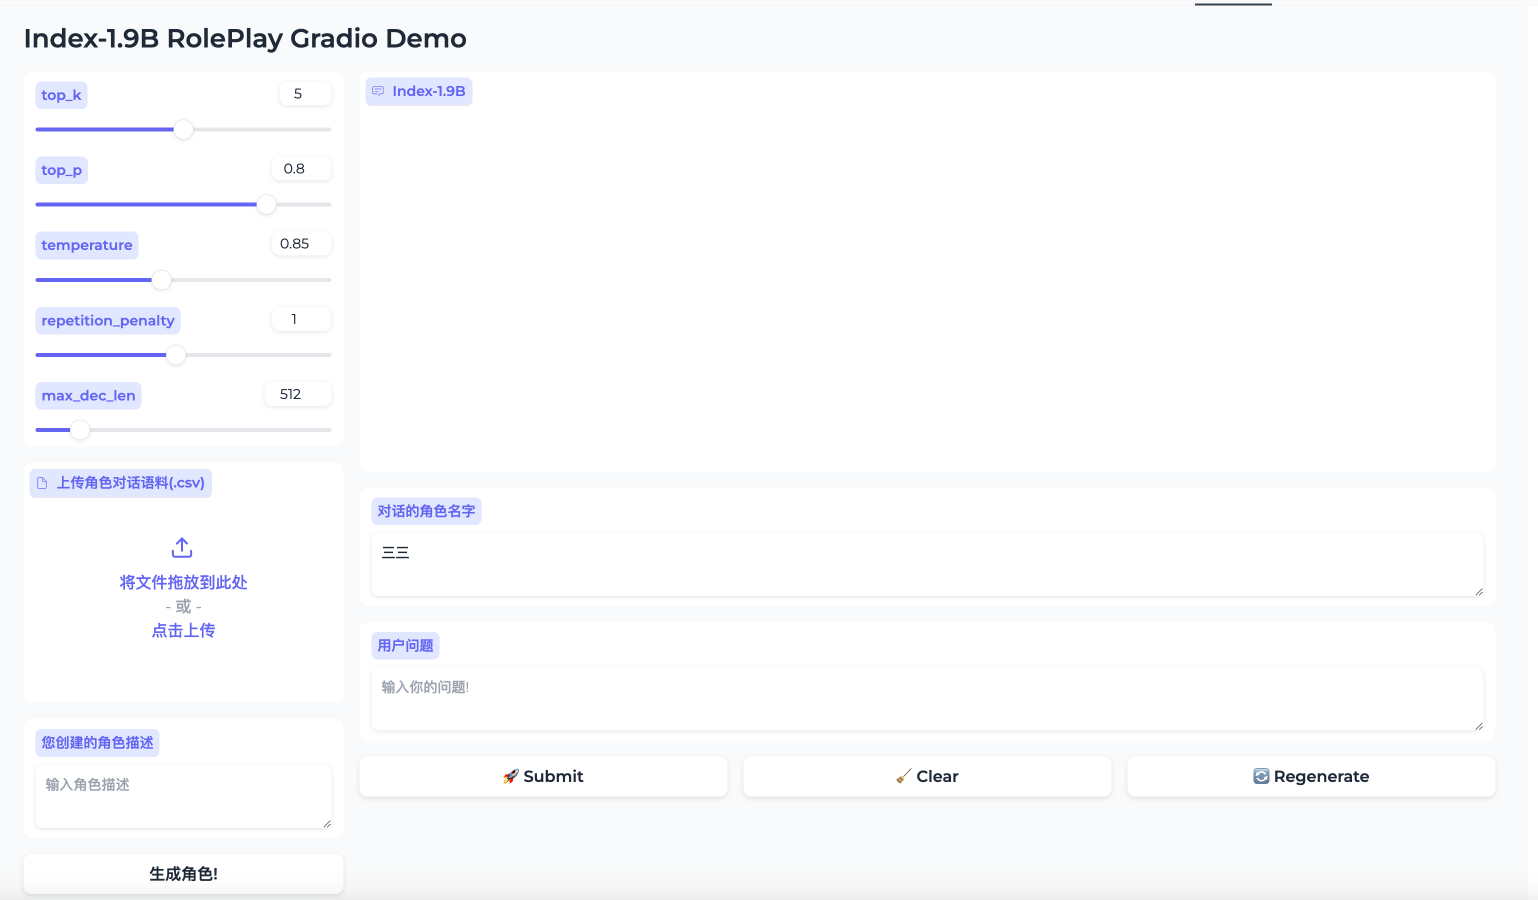Click the Submit button
The width and height of the screenshot is (1538, 900).
pos(543,776)
